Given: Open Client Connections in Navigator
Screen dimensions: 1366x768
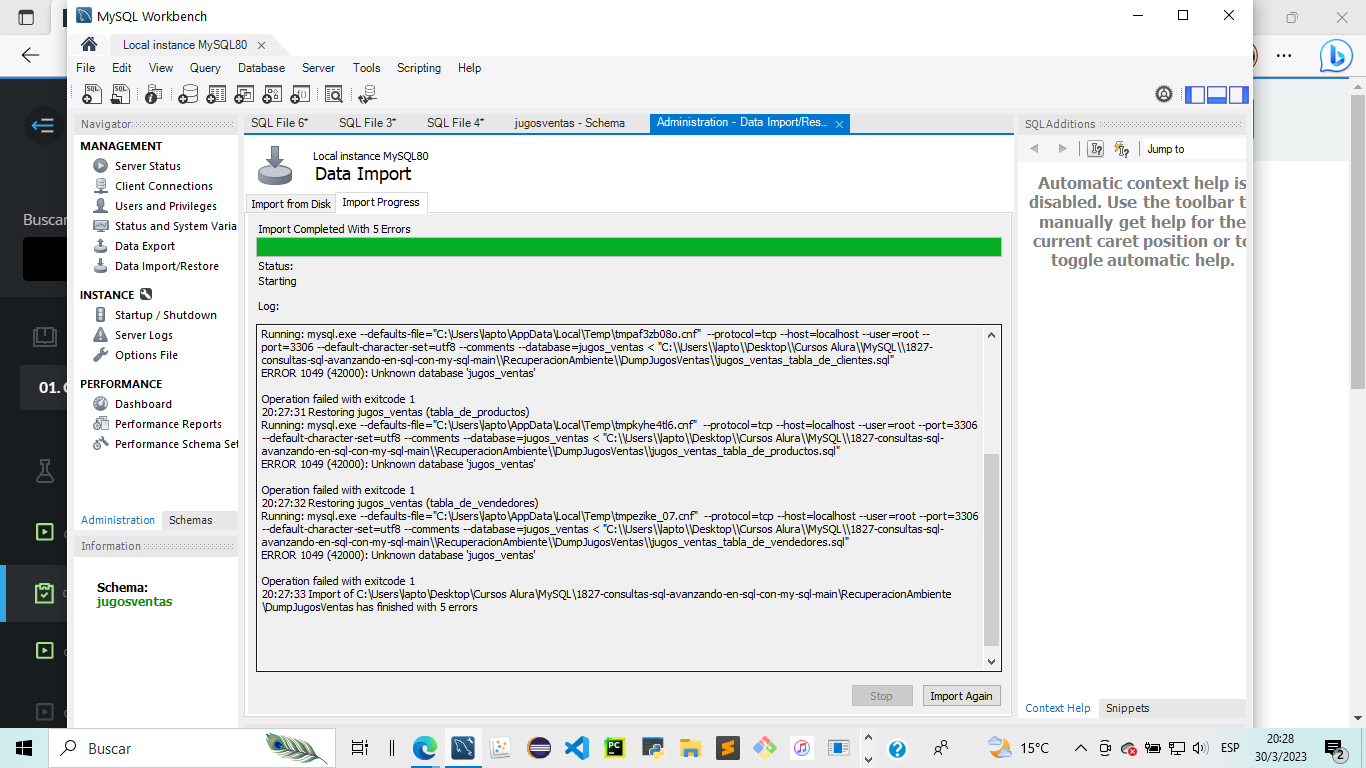Looking at the screenshot, I should click(163, 186).
